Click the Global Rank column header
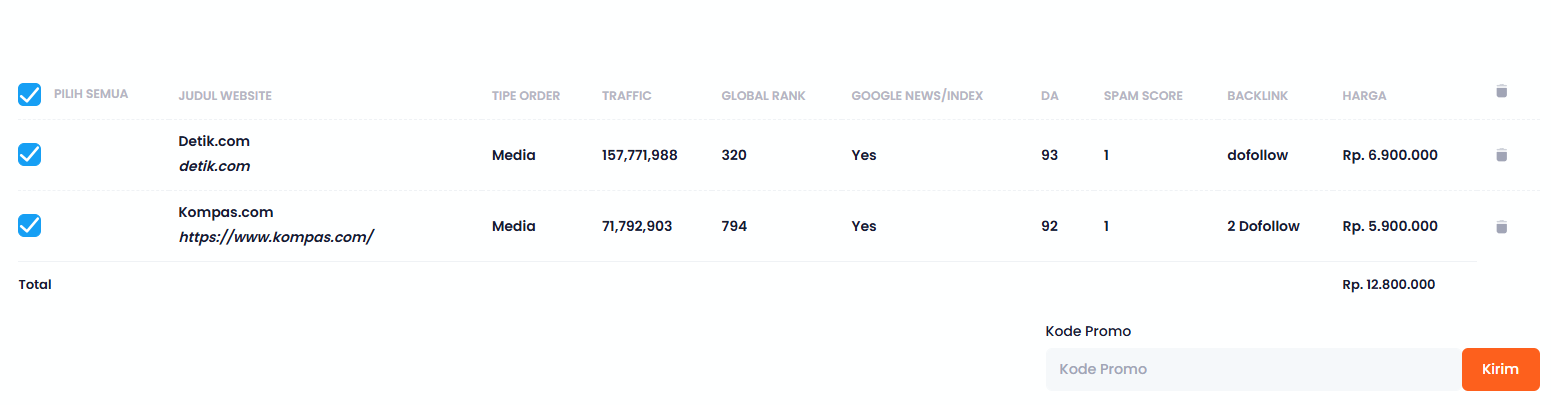This screenshot has width=1551, height=405. click(763, 96)
